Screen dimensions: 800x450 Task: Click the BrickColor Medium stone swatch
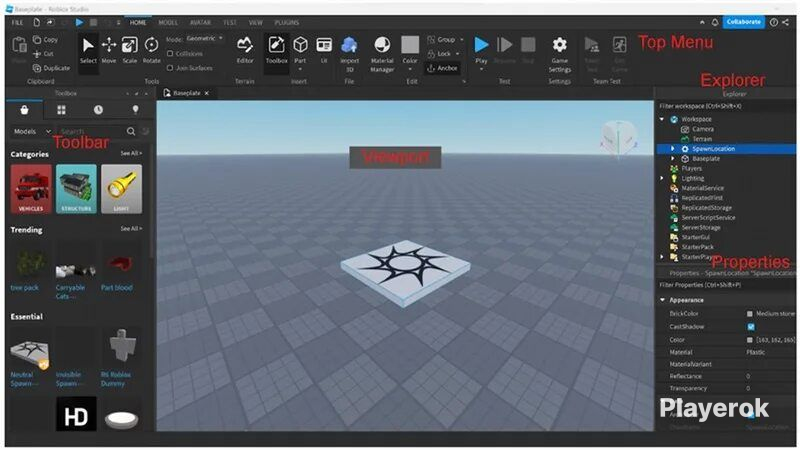click(749, 314)
